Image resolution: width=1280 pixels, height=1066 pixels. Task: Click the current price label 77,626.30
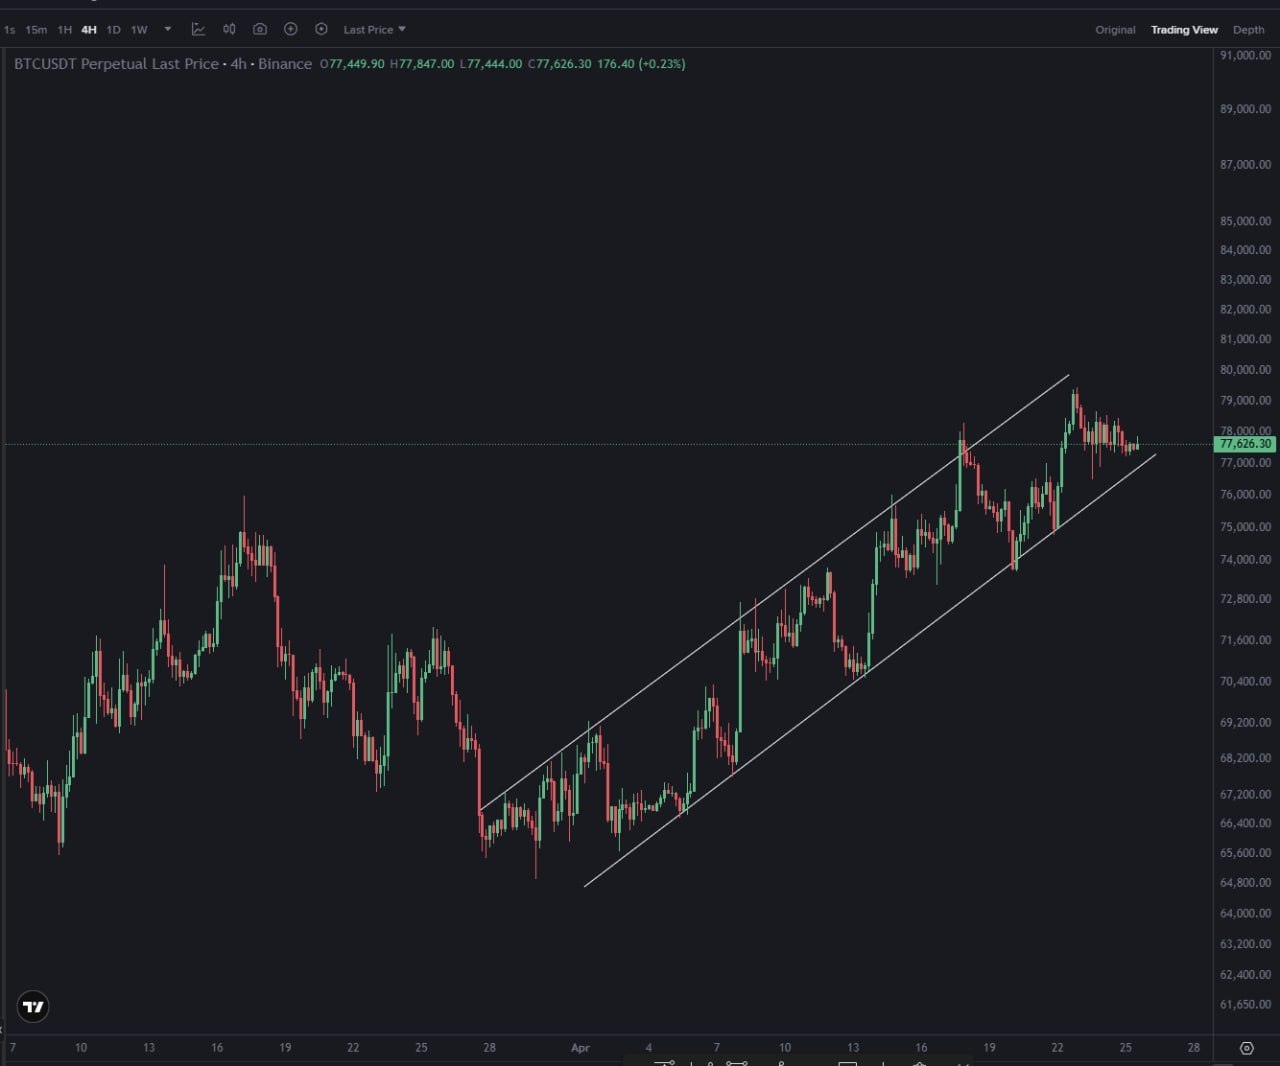pyautogui.click(x=1245, y=444)
